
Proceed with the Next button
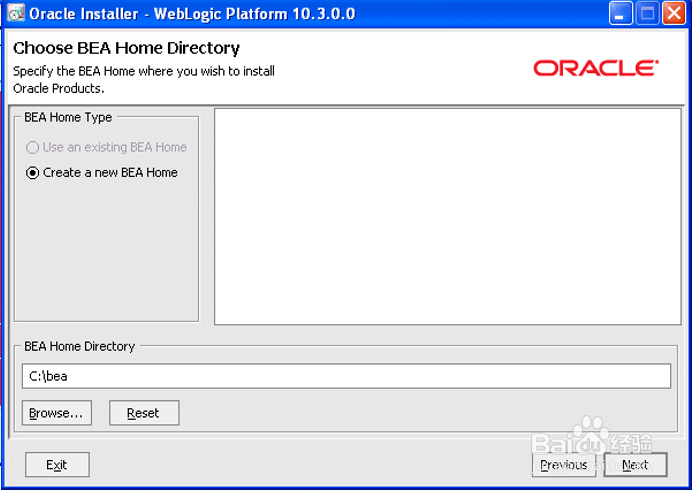pyautogui.click(x=635, y=465)
